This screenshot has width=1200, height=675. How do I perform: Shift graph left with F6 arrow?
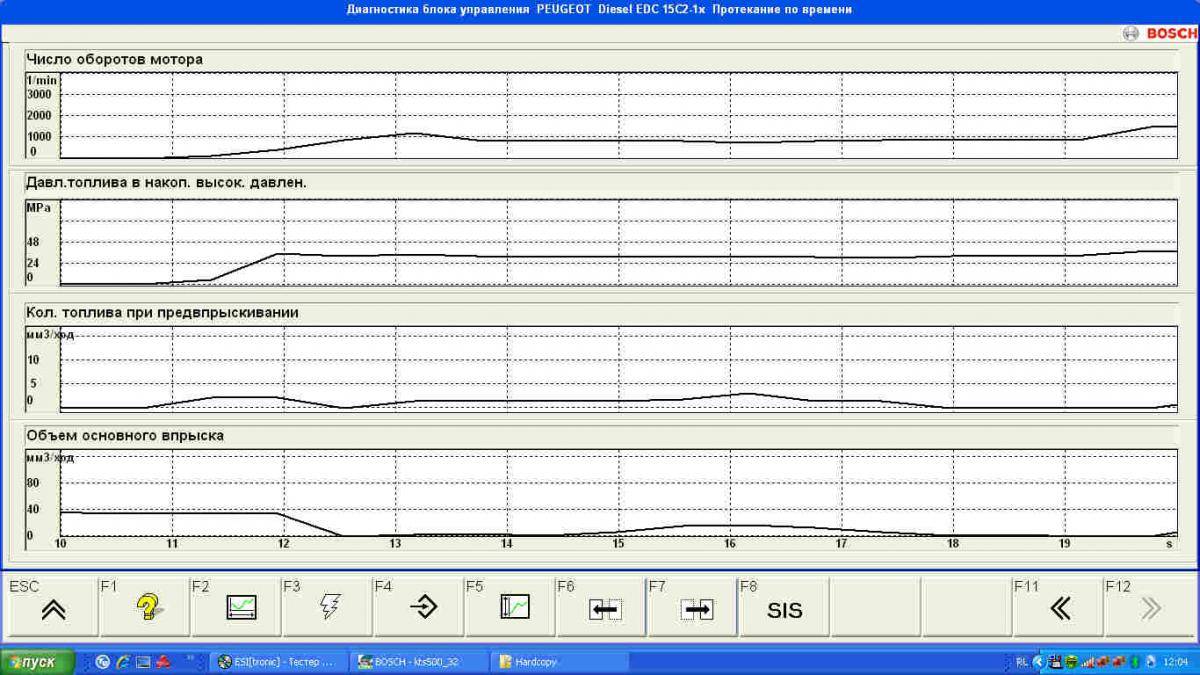605,609
